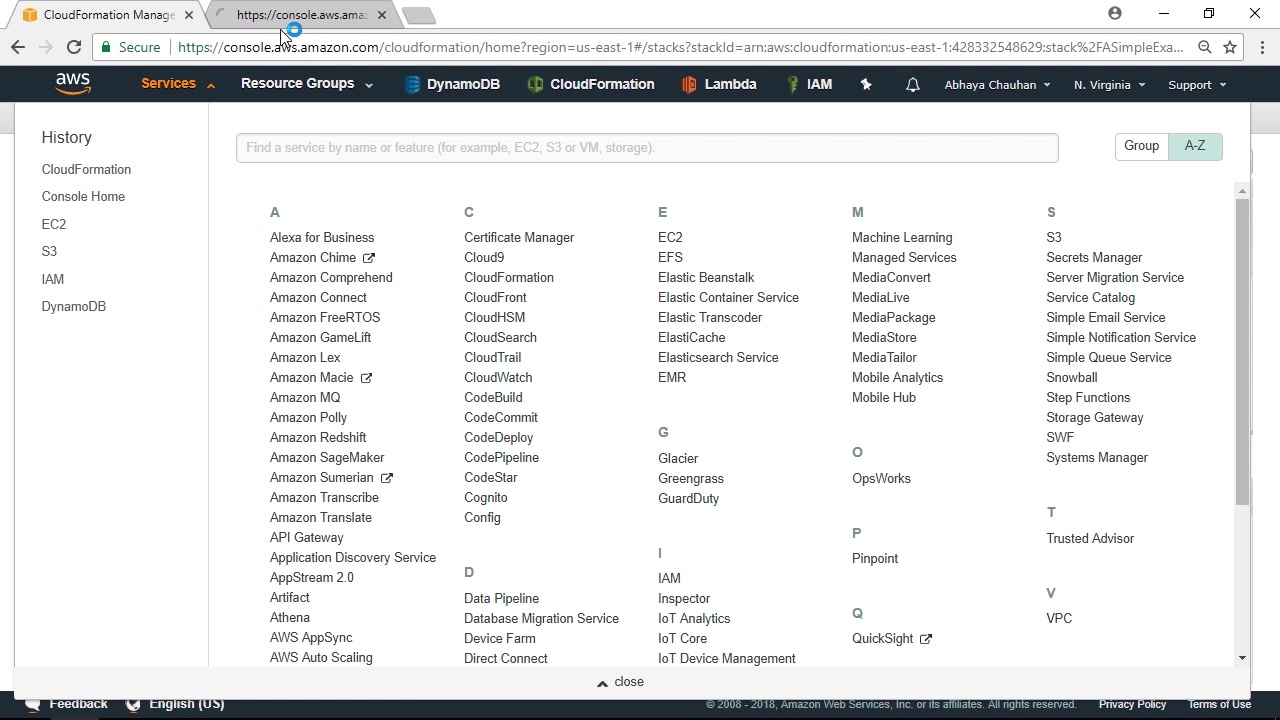Open the DynamoDB shortcut icon in navbar

click(x=412, y=85)
